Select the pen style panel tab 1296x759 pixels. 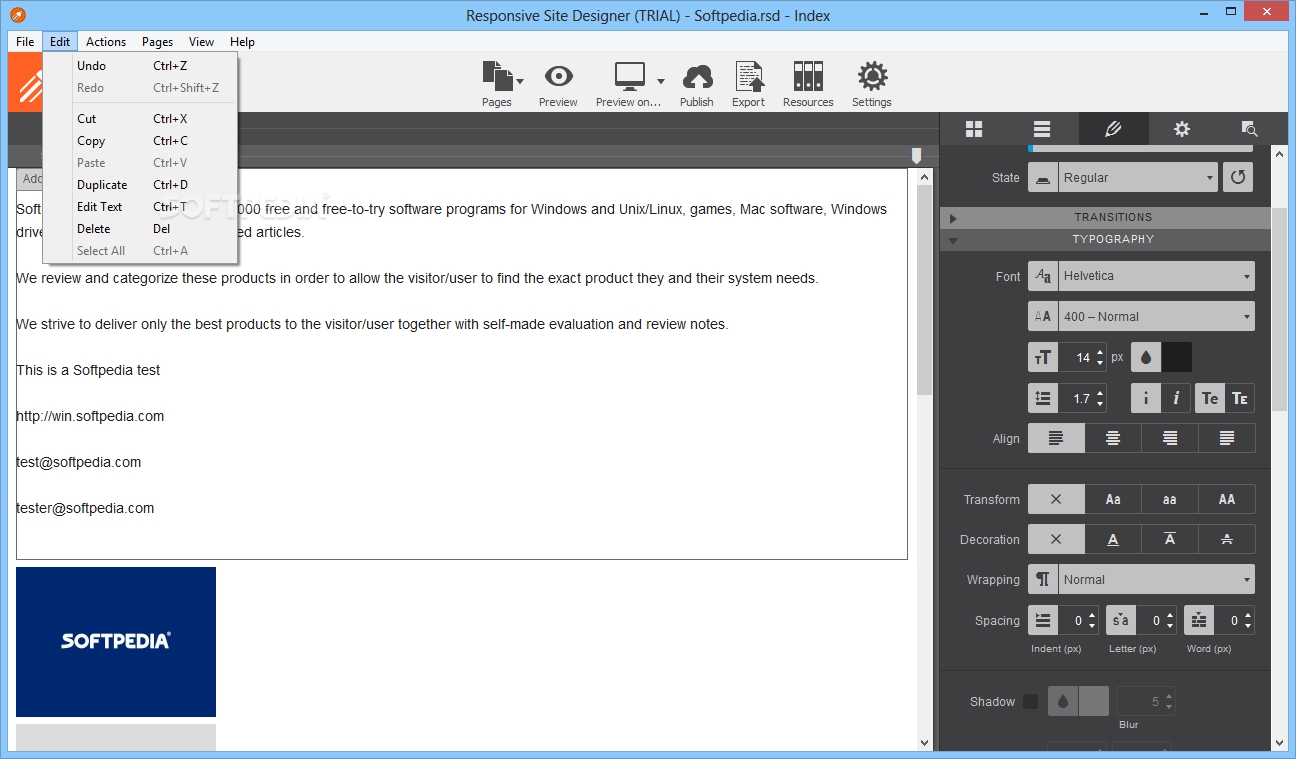point(1113,129)
